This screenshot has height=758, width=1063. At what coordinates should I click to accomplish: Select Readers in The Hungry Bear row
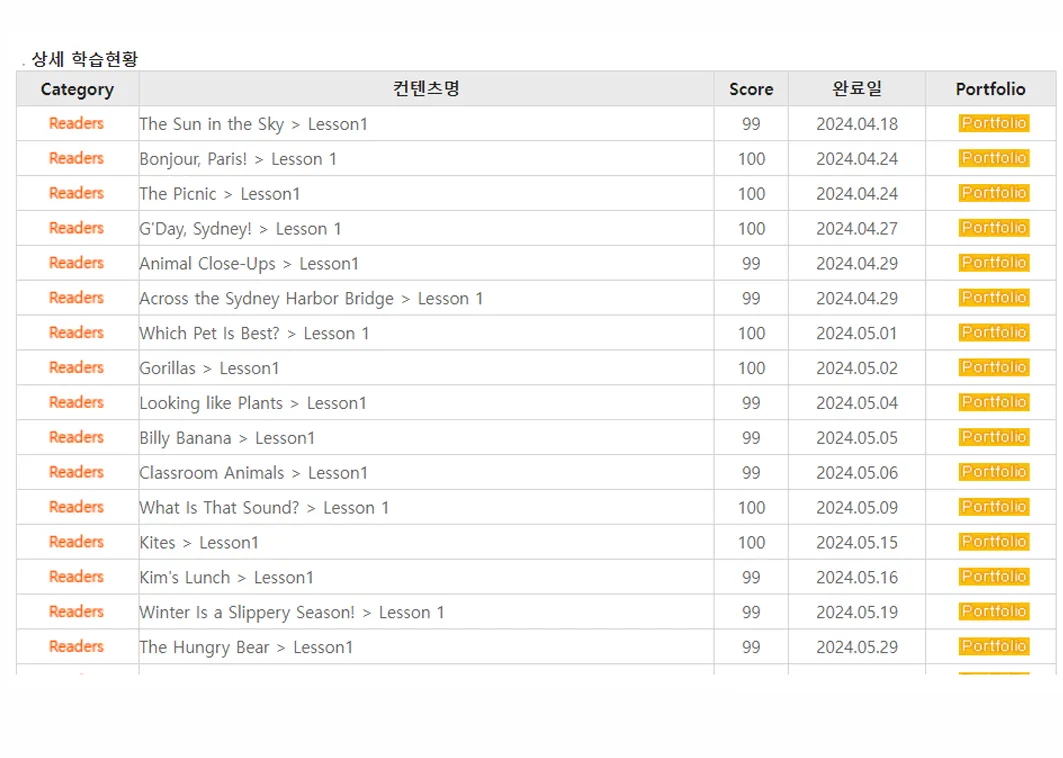click(x=76, y=647)
